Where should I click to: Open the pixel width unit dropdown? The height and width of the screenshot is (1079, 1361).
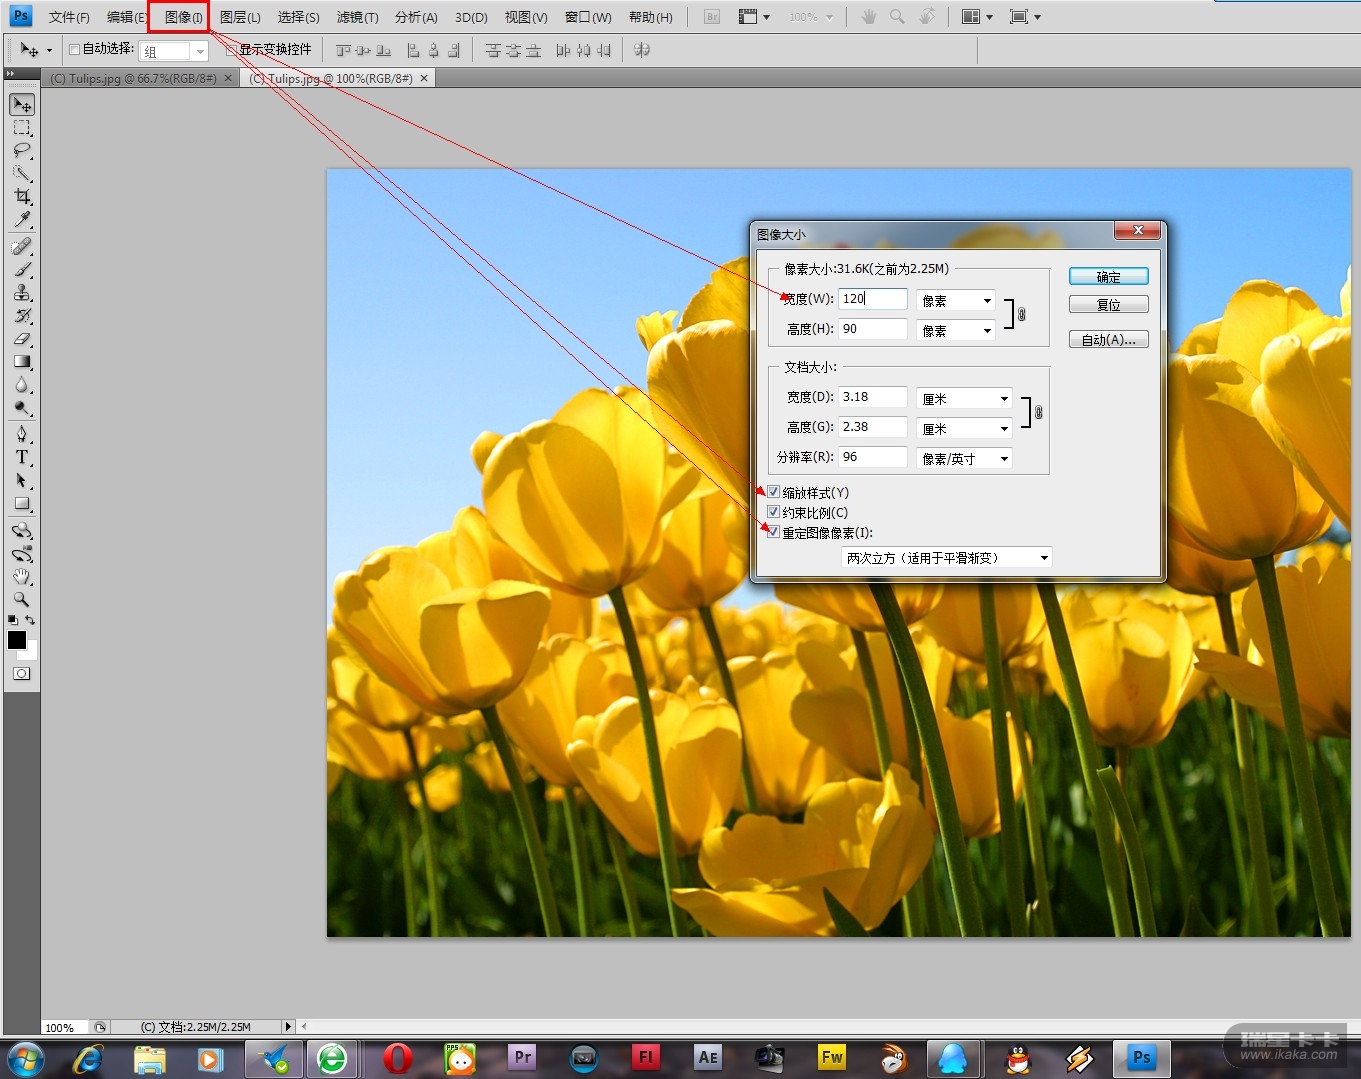pyautogui.click(x=956, y=301)
